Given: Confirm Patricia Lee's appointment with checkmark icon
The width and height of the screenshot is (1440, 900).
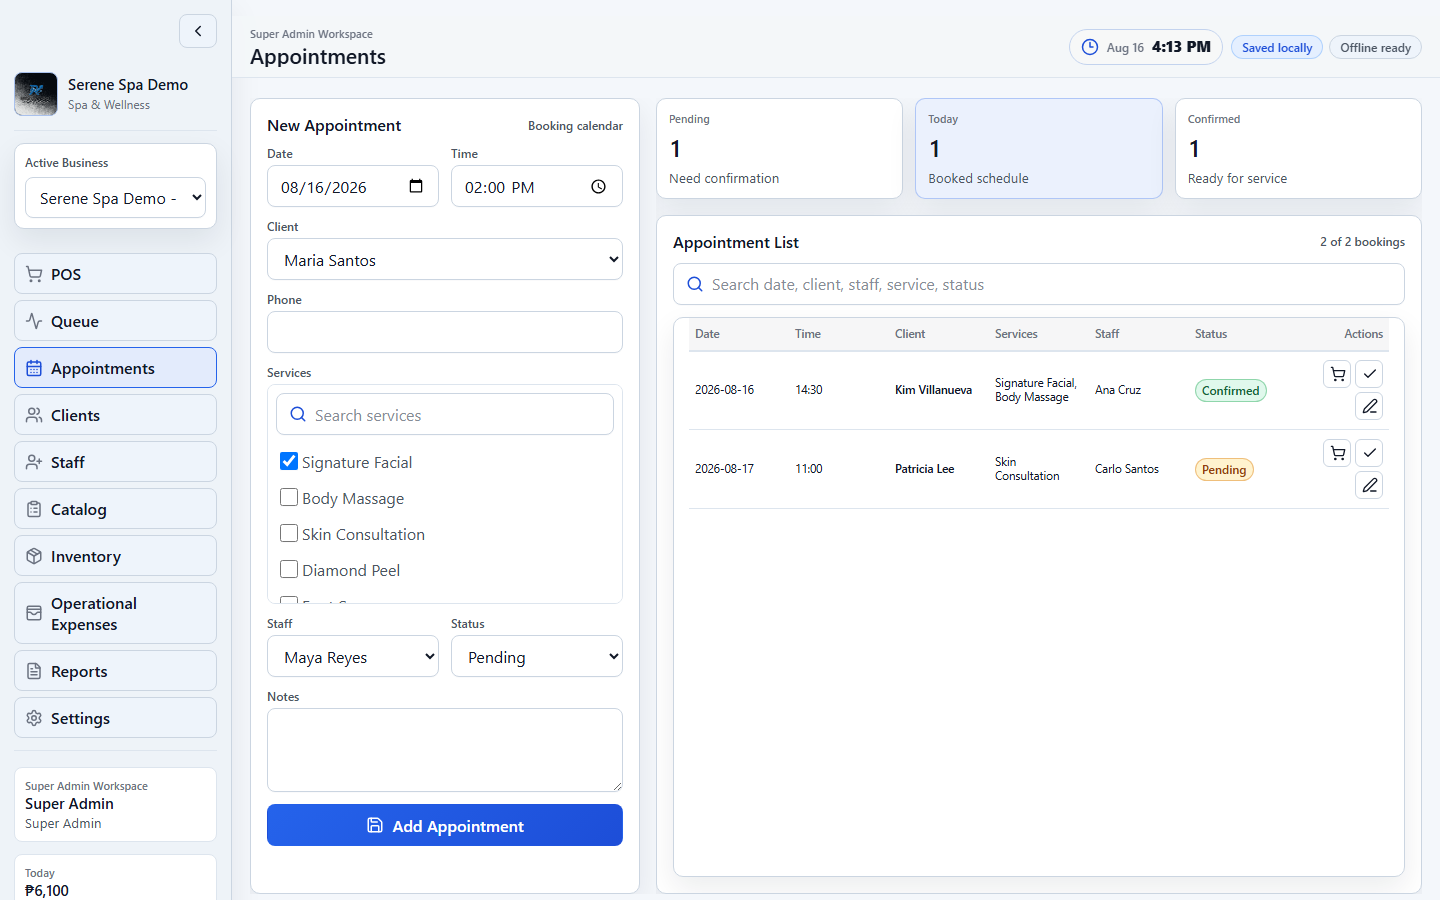Looking at the screenshot, I should pyautogui.click(x=1369, y=453).
